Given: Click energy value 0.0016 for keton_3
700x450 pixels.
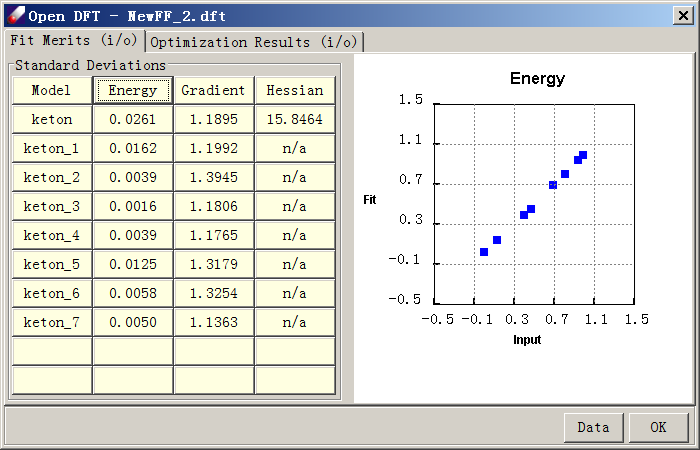Looking at the screenshot, I should click(133, 206).
